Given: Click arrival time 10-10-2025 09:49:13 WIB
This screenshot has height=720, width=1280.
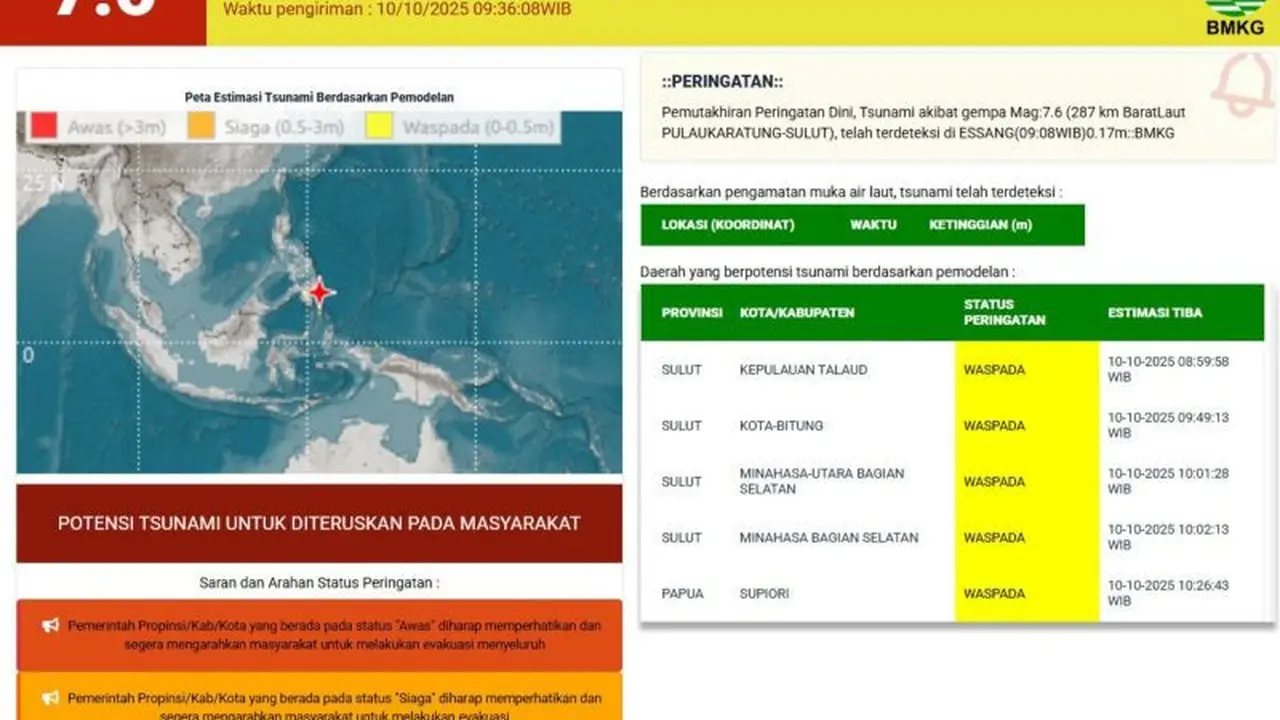Looking at the screenshot, I should [x=1168, y=425].
